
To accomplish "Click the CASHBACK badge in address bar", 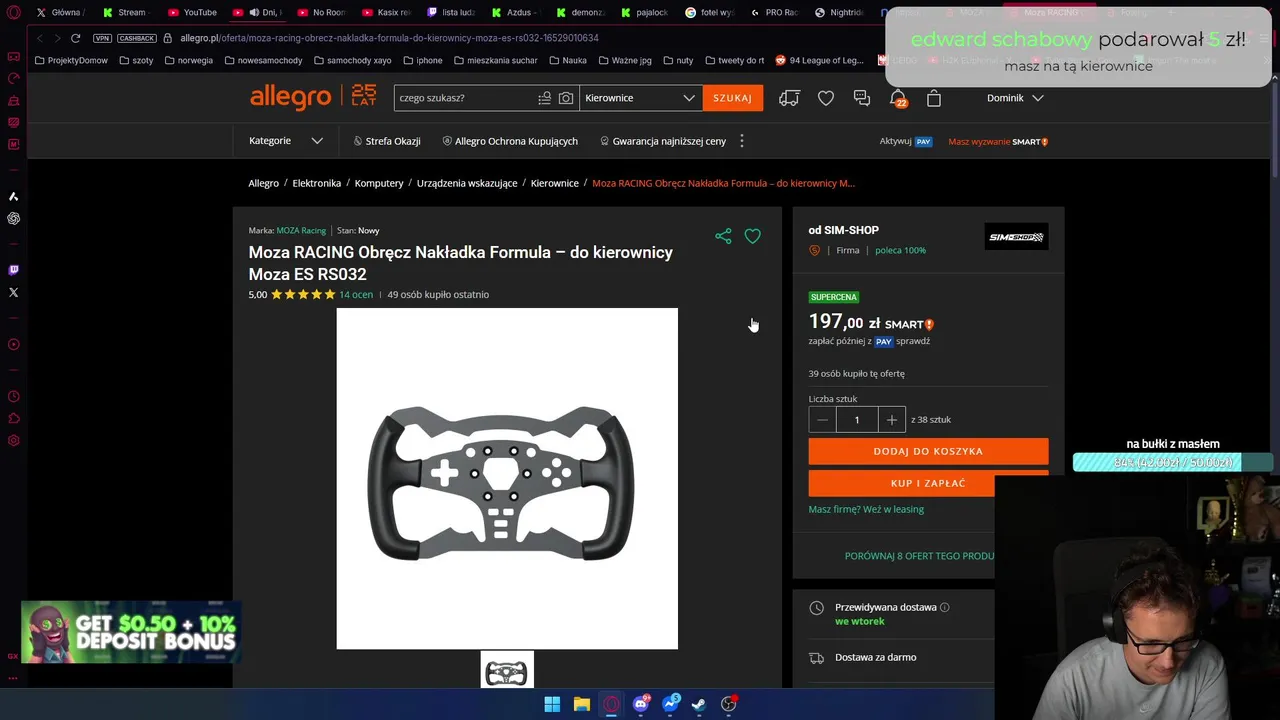I will coord(137,38).
